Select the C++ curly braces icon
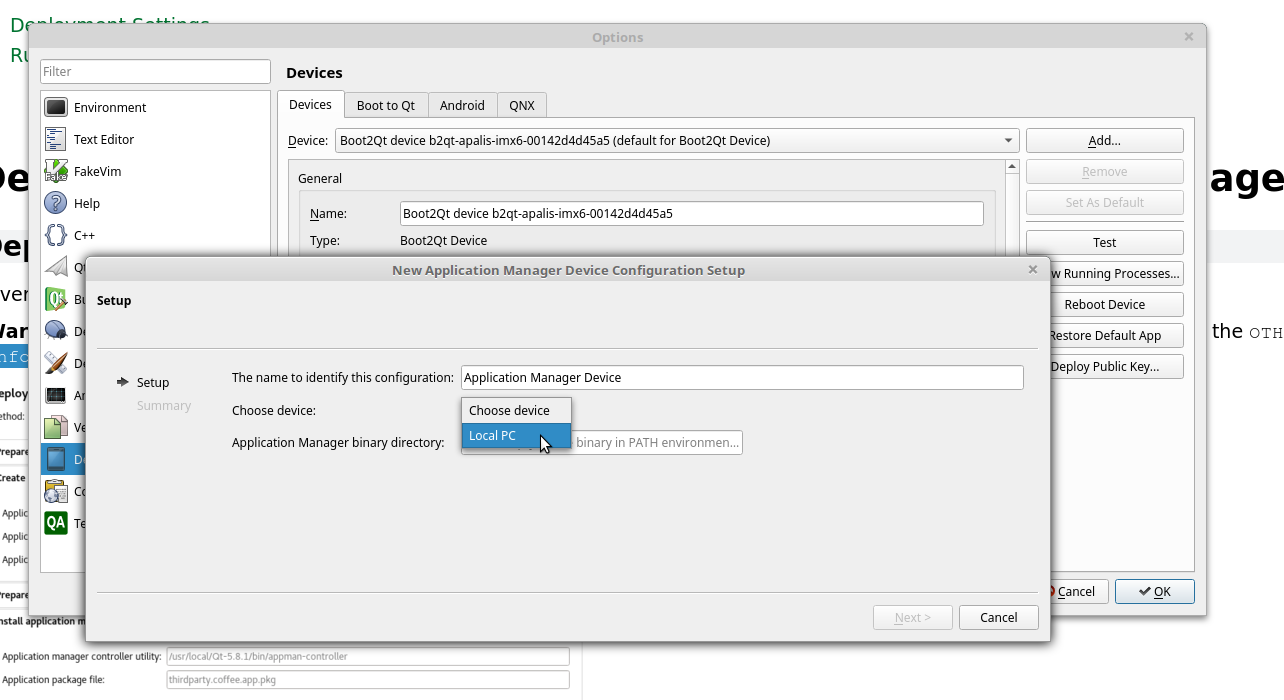The width and height of the screenshot is (1284, 700). click(x=56, y=235)
